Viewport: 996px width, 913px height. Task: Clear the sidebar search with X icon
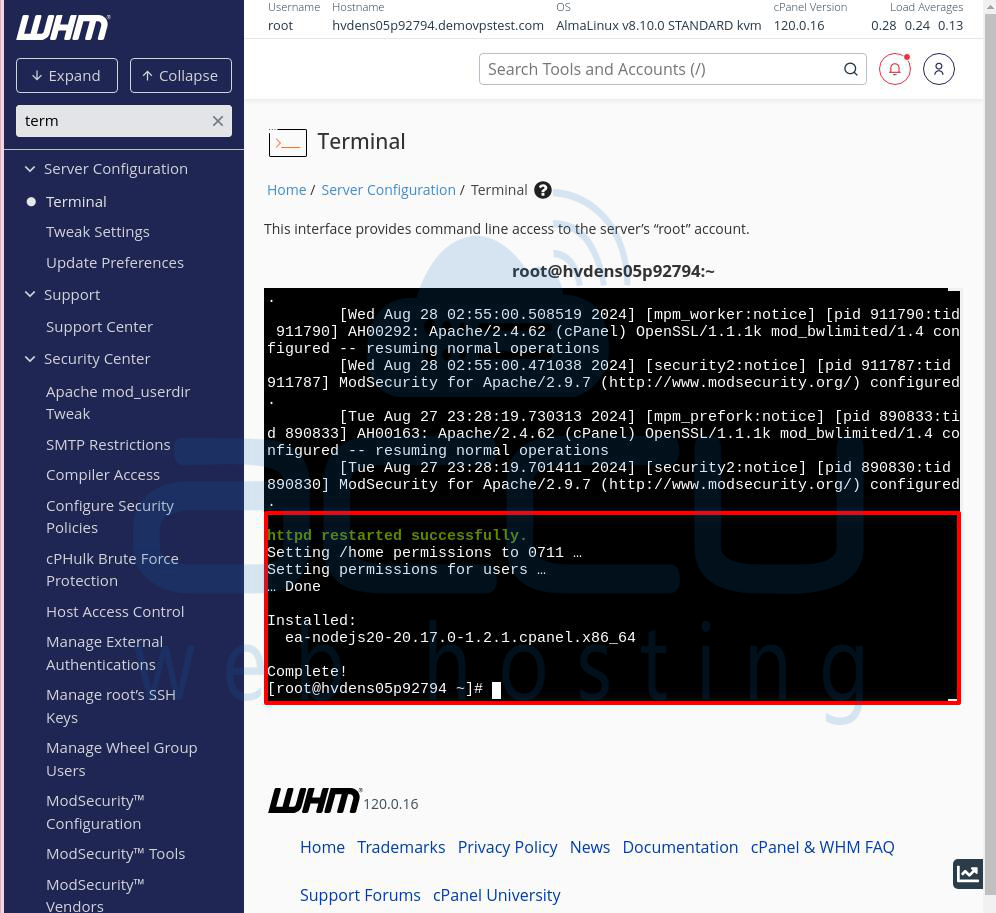(217, 121)
